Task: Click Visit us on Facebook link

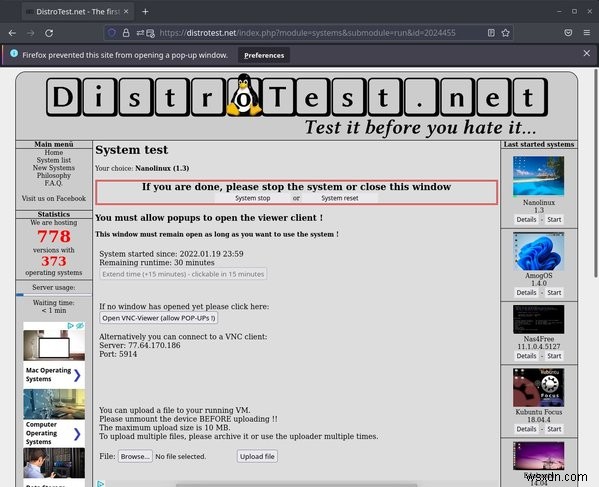Action: [53, 198]
